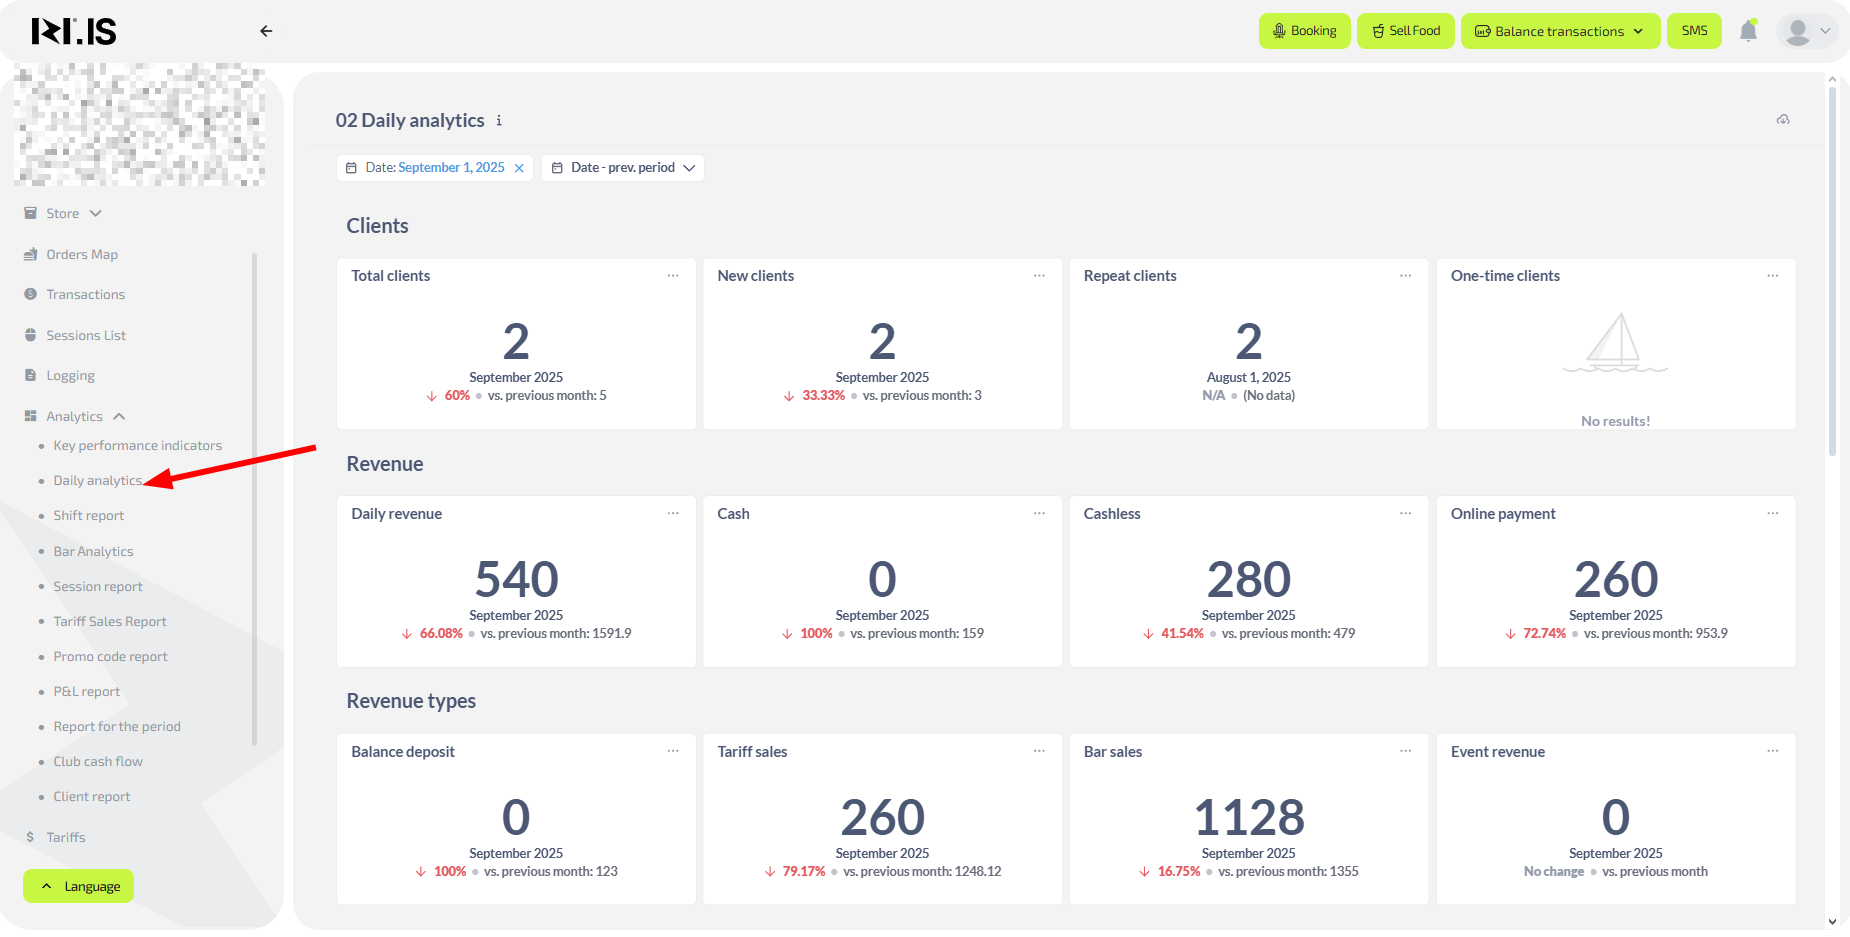Open the Balance transactions dropdown
The image size is (1850, 937).
[1559, 31]
